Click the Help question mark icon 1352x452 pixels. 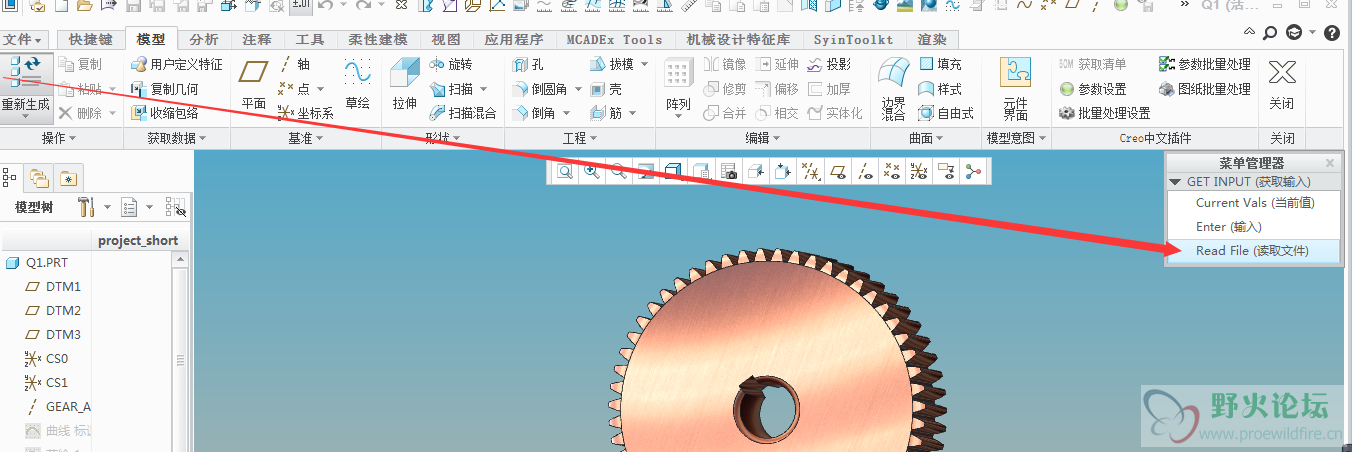1331,33
